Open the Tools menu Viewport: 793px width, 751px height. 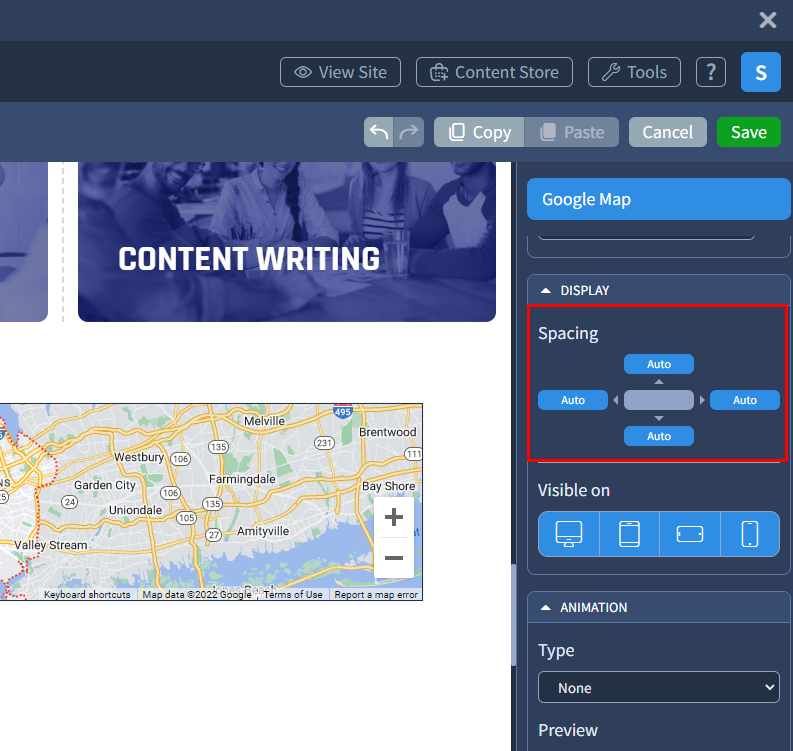pyautogui.click(x=635, y=72)
